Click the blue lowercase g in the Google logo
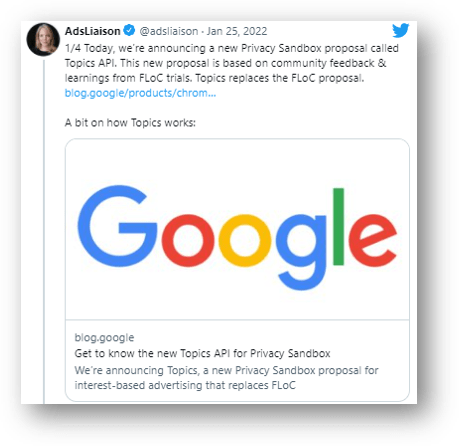 tap(301, 252)
